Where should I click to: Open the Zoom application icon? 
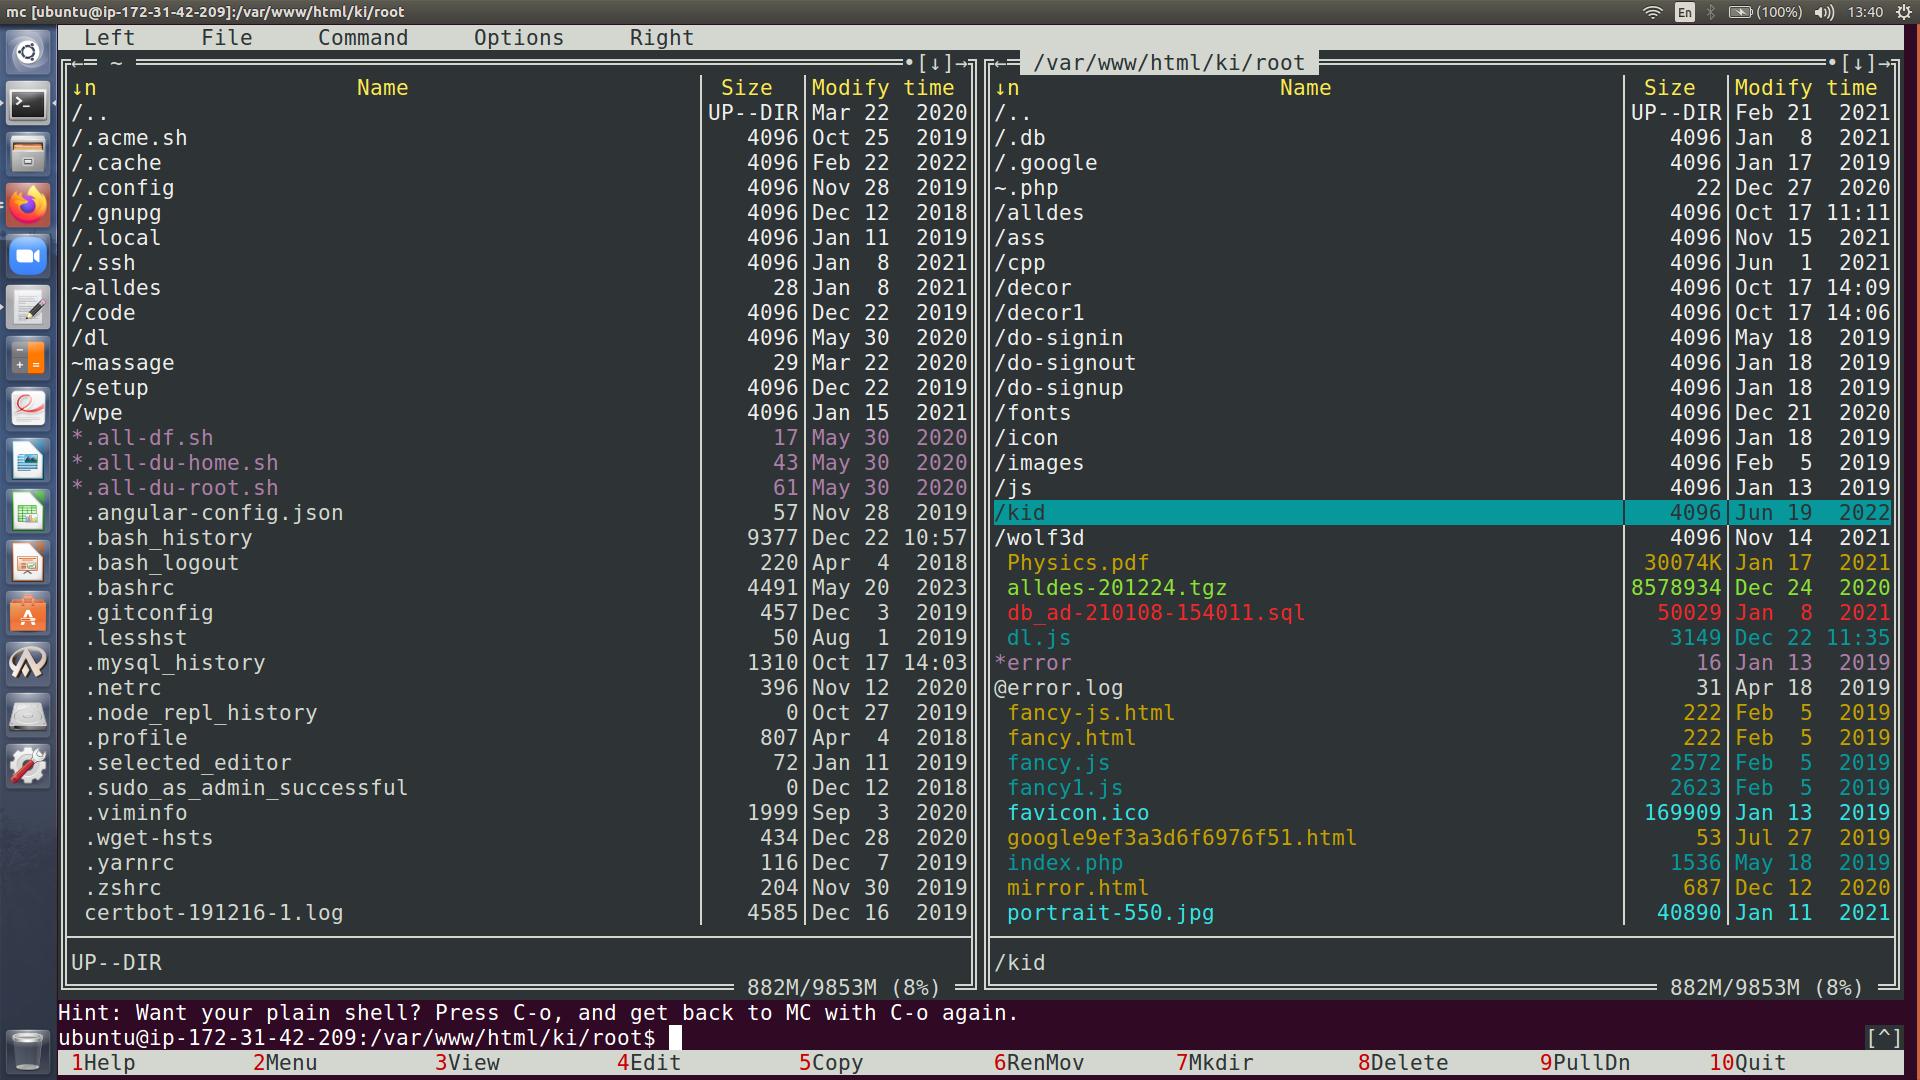click(x=28, y=257)
